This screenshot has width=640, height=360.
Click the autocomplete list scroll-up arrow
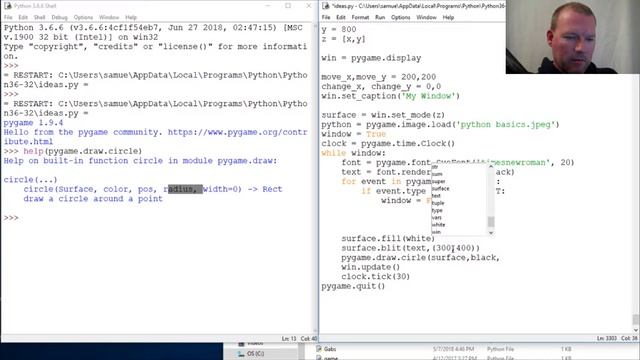[491, 167]
